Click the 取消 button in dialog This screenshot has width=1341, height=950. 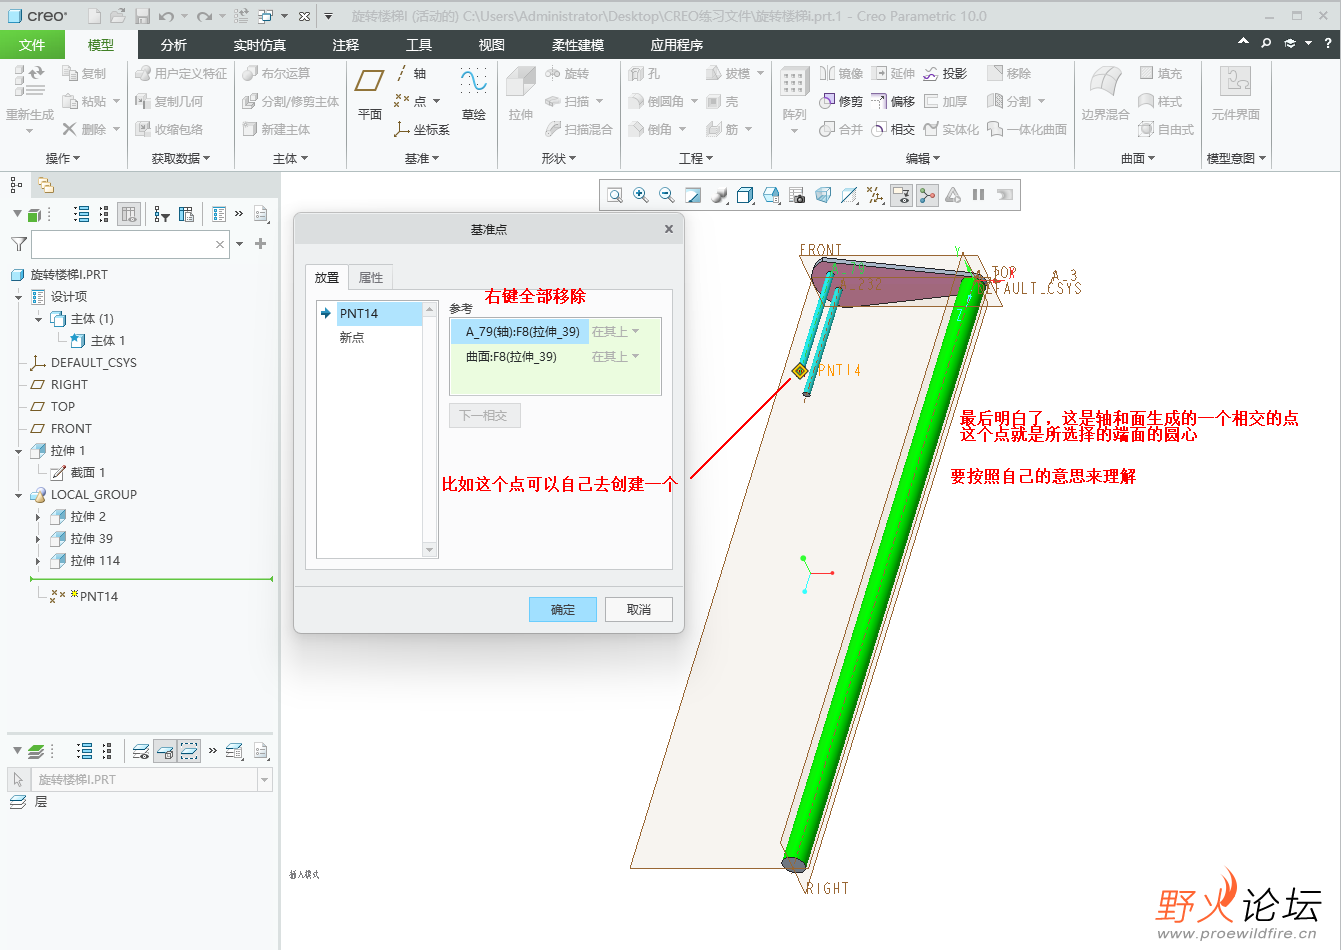(x=639, y=609)
